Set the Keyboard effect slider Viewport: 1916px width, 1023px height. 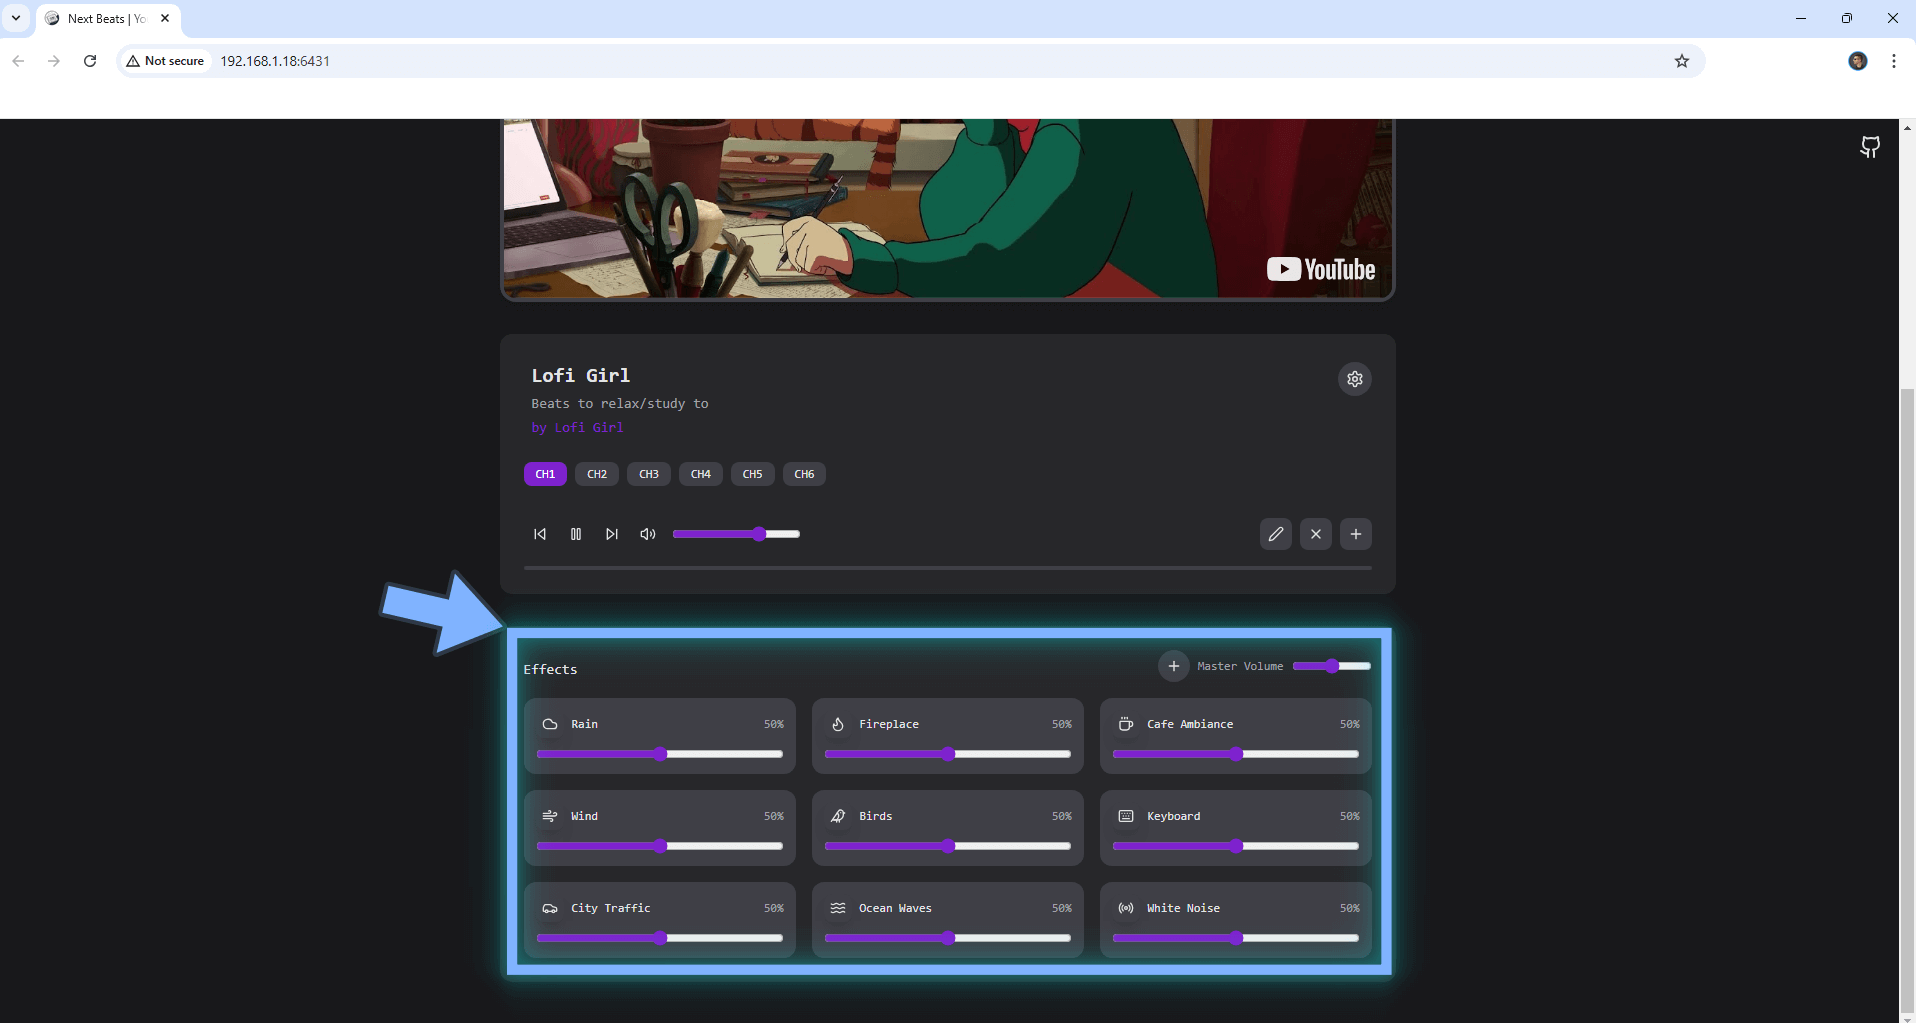click(x=1236, y=846)
